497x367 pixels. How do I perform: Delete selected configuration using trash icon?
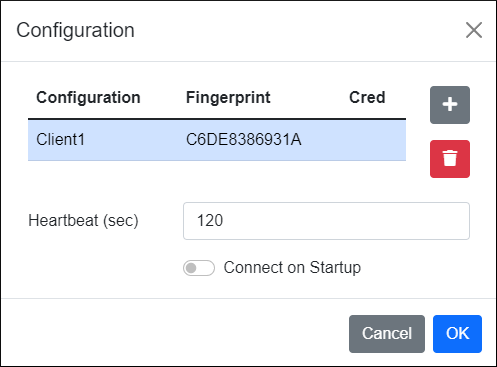tap(450, 159)
